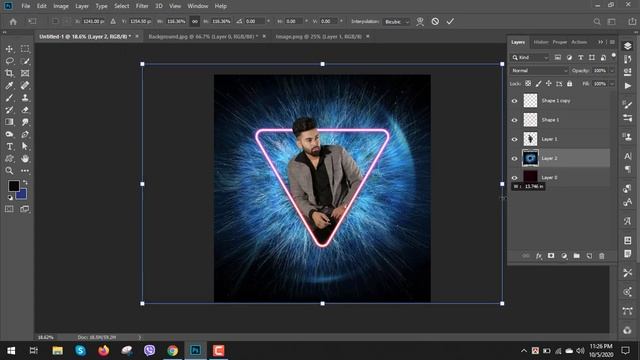Screen dimensions: 640x360
Task: Select the Zoom tool
Action: [x=9, y=171]
